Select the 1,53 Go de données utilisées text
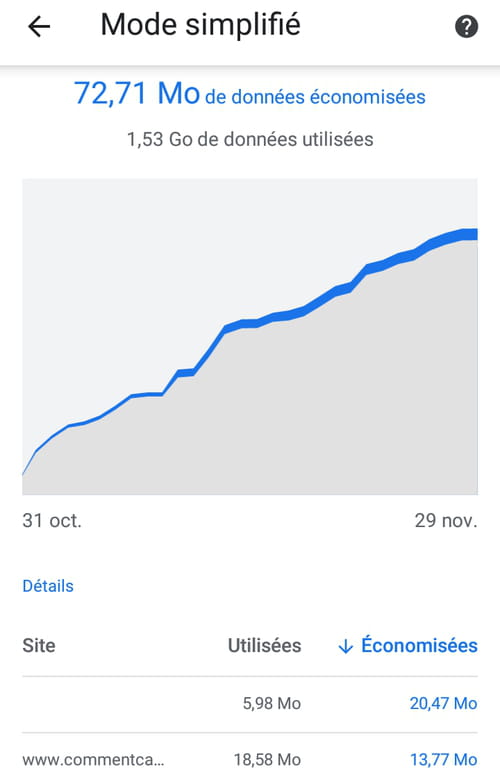 click(x=250, y=139)
